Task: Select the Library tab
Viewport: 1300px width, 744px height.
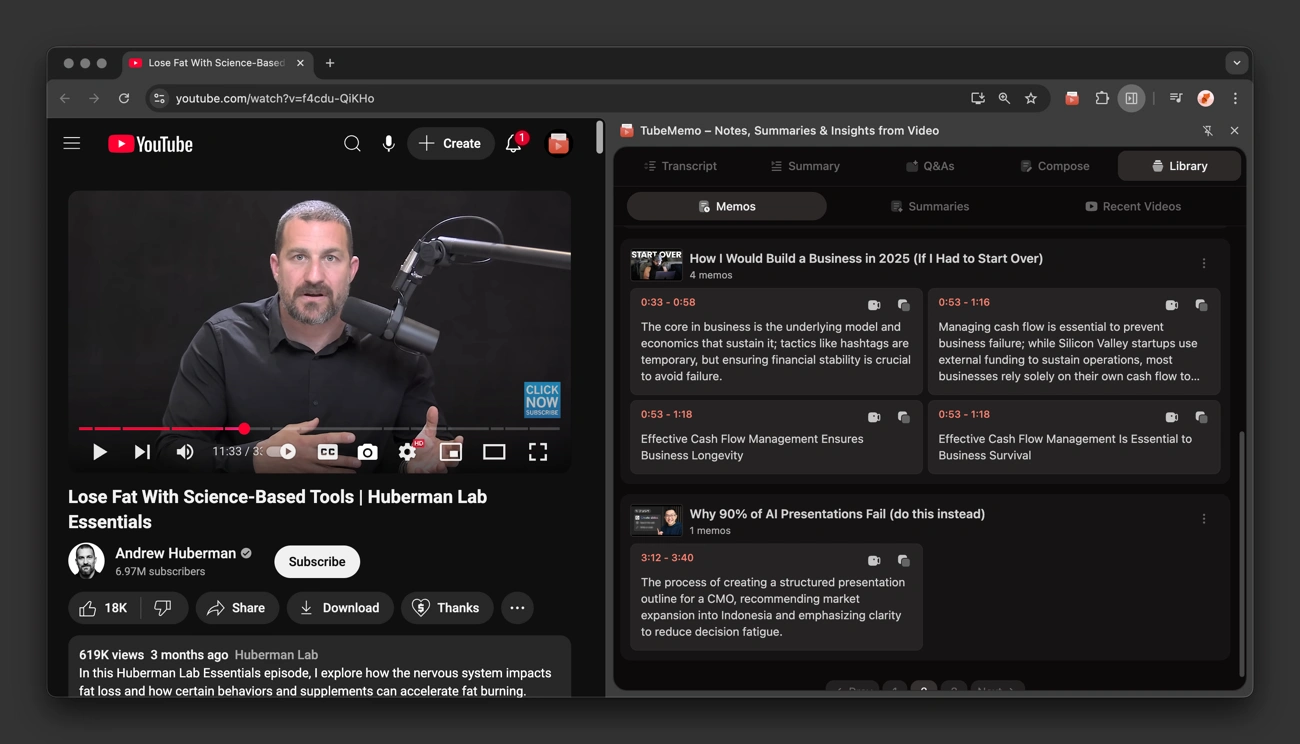Action: point(1180,166)
